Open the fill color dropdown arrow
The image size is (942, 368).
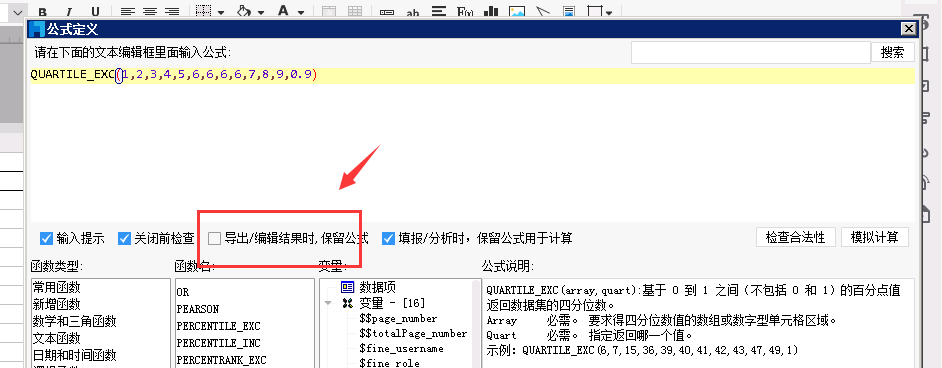point(261,12)
